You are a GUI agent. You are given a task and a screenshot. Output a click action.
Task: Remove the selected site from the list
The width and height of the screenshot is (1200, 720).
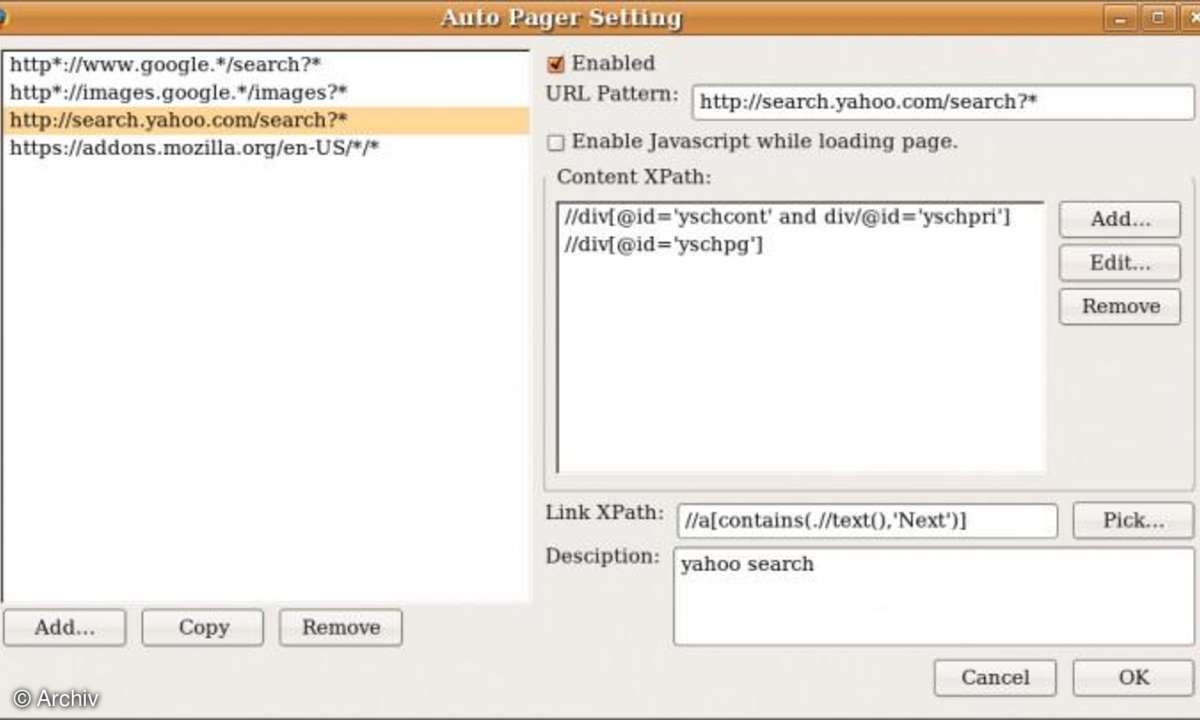click(x=341, y=628)
